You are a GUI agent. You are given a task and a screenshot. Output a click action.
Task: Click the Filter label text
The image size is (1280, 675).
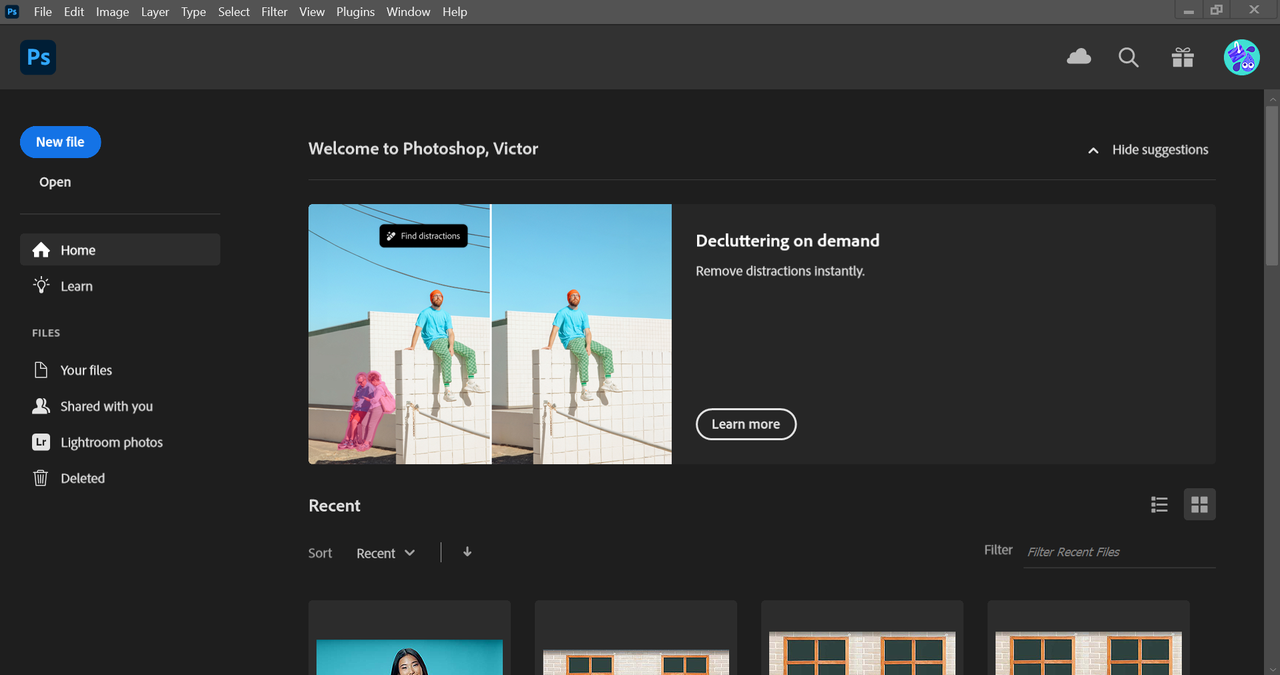pos(998,550)
